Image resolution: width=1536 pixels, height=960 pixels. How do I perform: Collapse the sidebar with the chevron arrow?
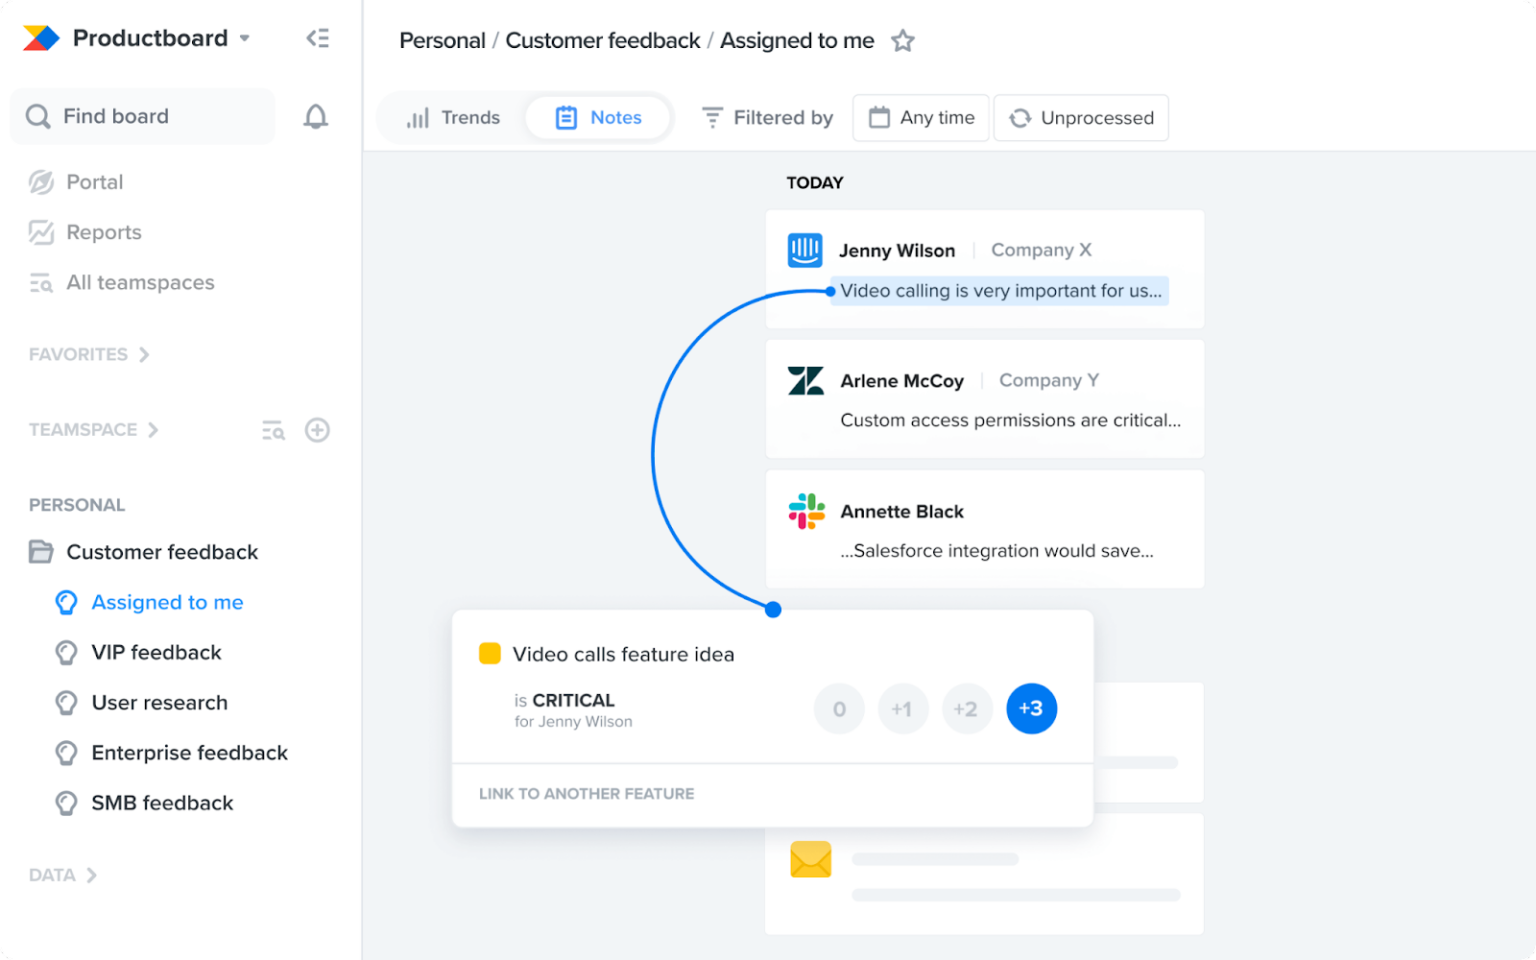318,37
